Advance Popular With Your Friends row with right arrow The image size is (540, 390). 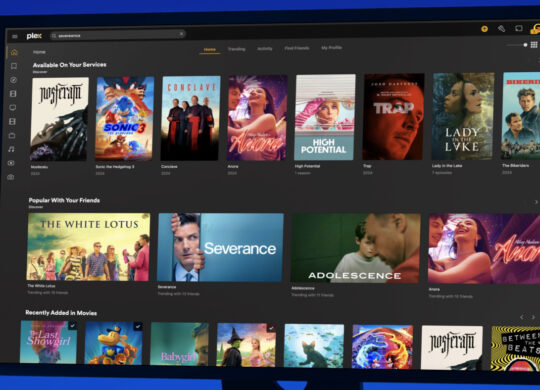[536, 202]
